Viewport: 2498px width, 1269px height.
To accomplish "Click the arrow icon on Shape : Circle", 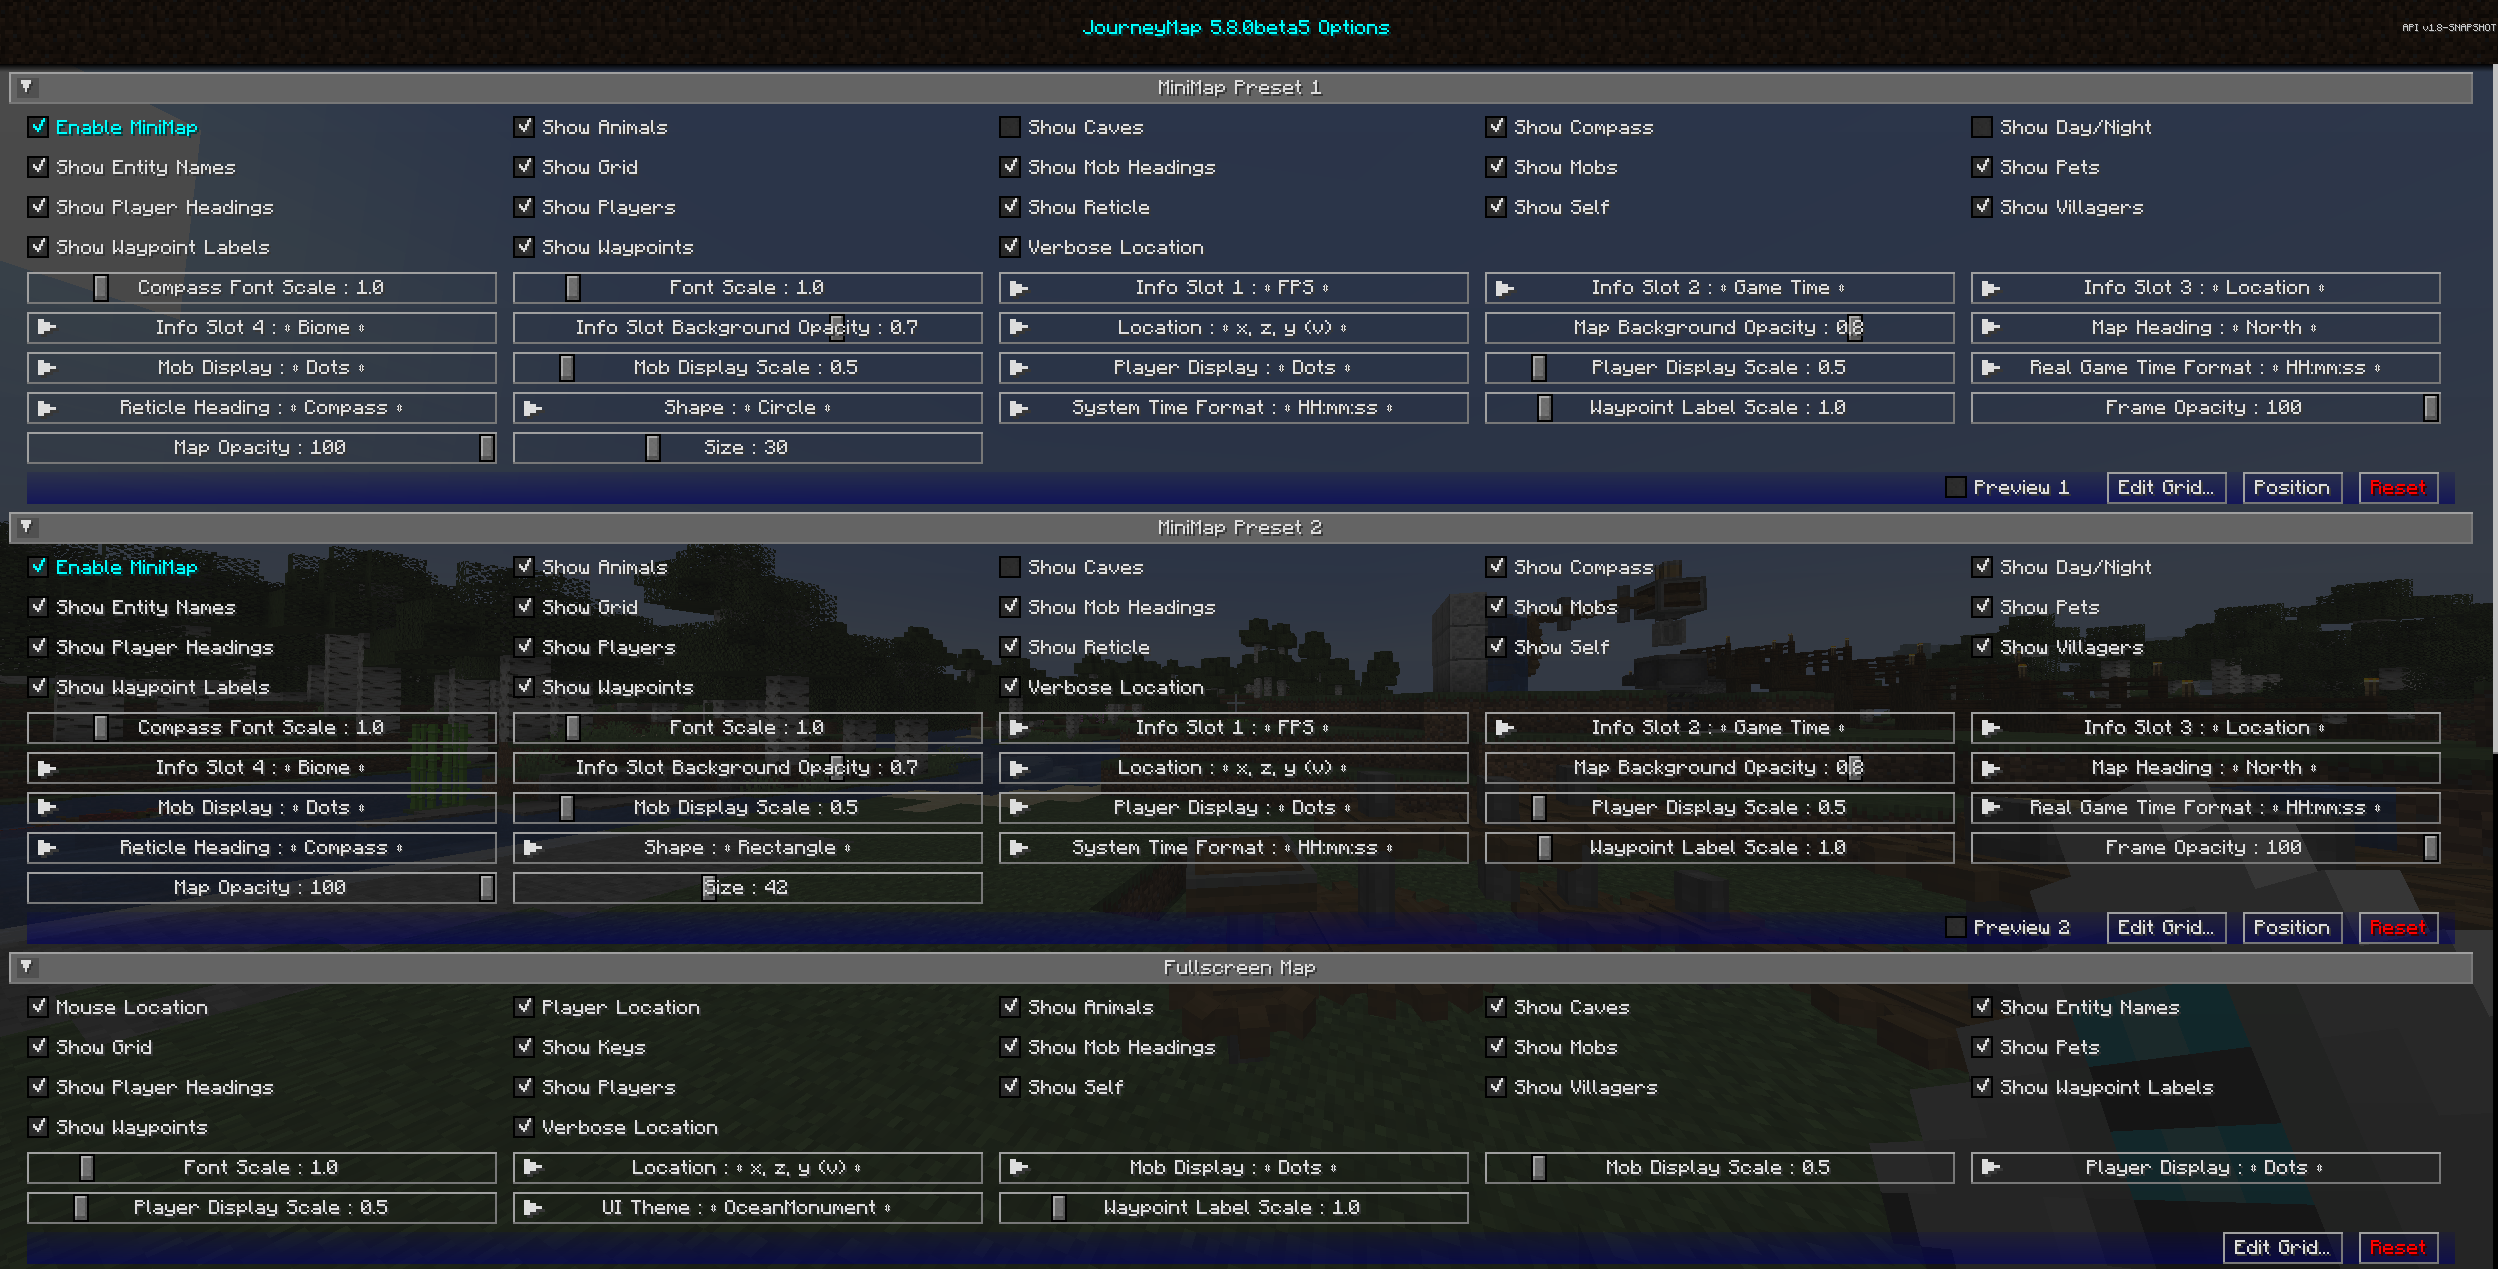I will pyautogui.click(x=532, y=407).
